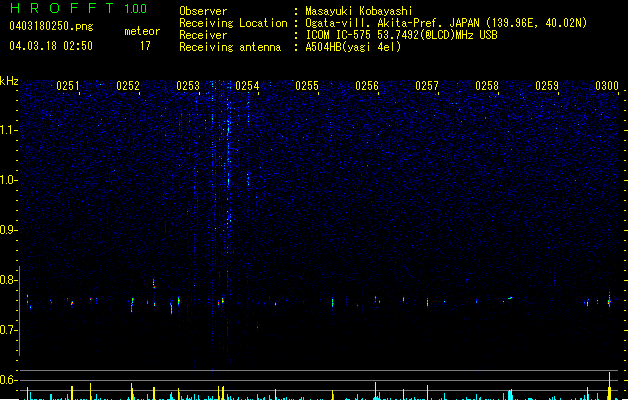The image size is (629, 400).
Task: Click the 0300 time marker
Action: click(607, 86)
